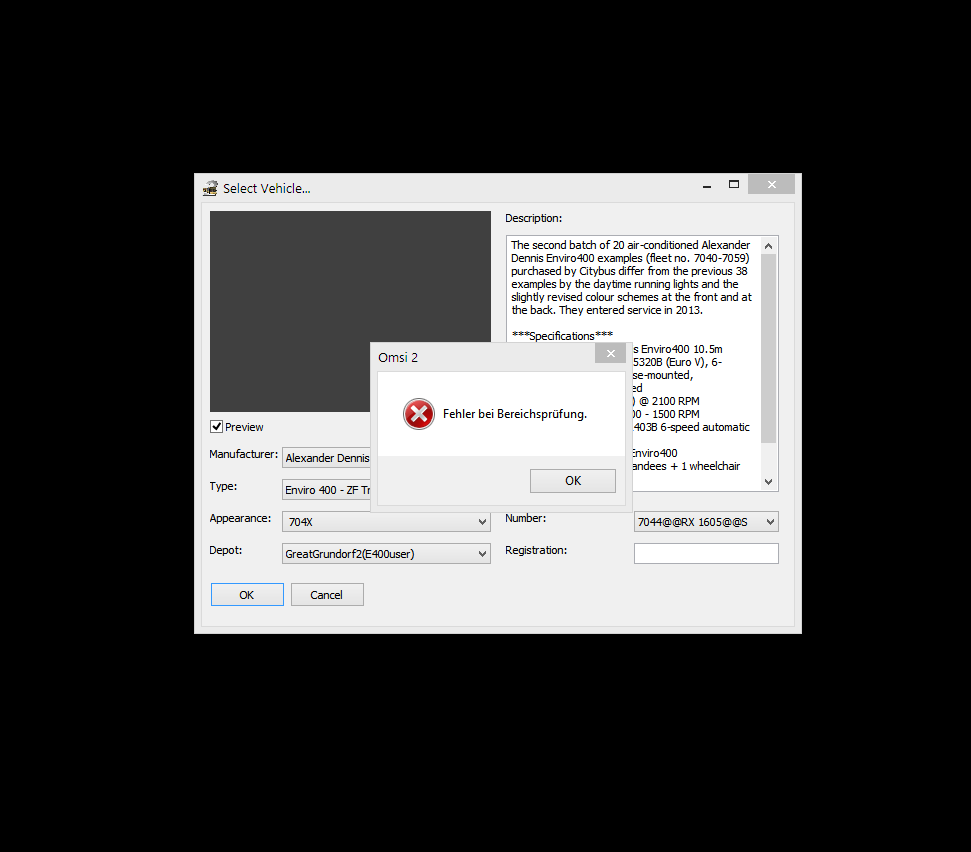Click the 'Registration:' label
This screenshot has width=971, height=852.
[536, 550]
